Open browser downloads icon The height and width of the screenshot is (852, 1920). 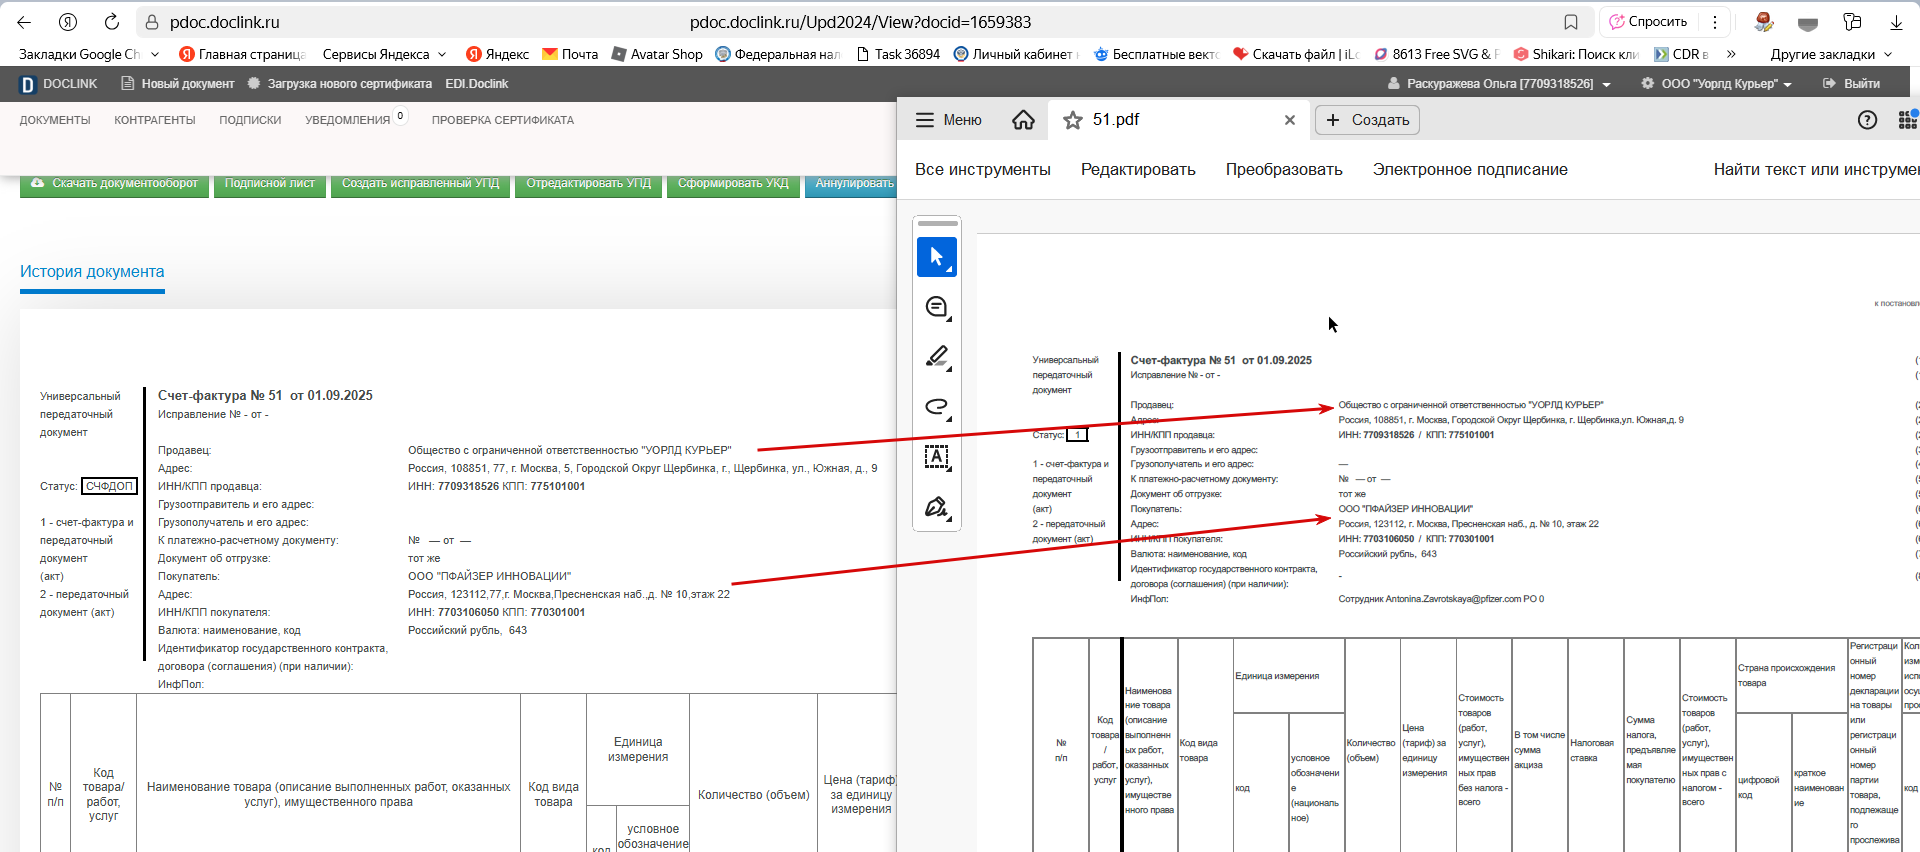pos(1896,22)
